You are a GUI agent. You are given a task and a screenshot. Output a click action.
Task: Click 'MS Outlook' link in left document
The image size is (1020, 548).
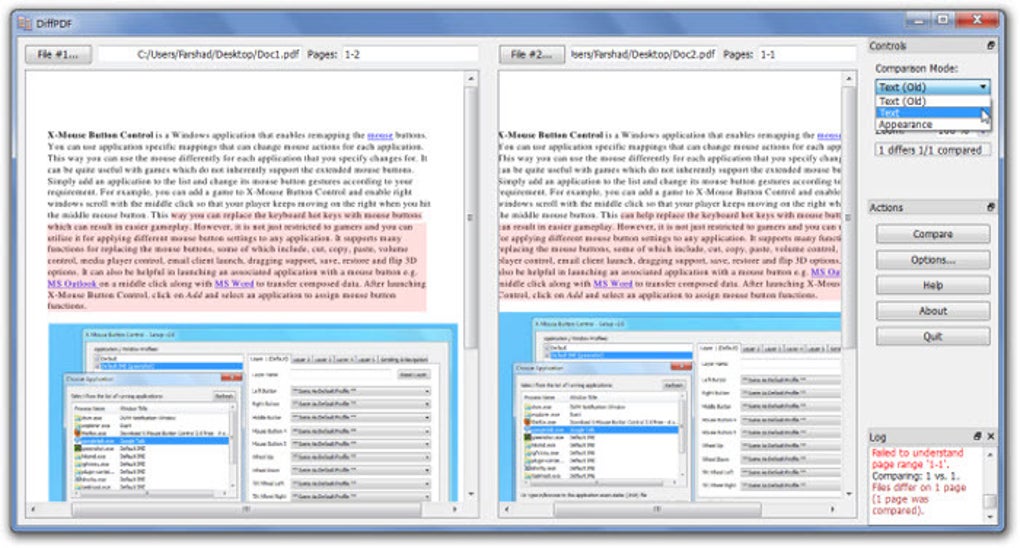72,284
